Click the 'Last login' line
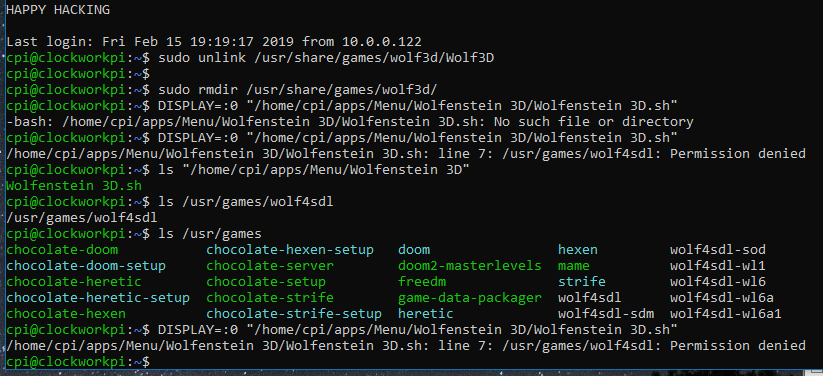 pos(214,41)
